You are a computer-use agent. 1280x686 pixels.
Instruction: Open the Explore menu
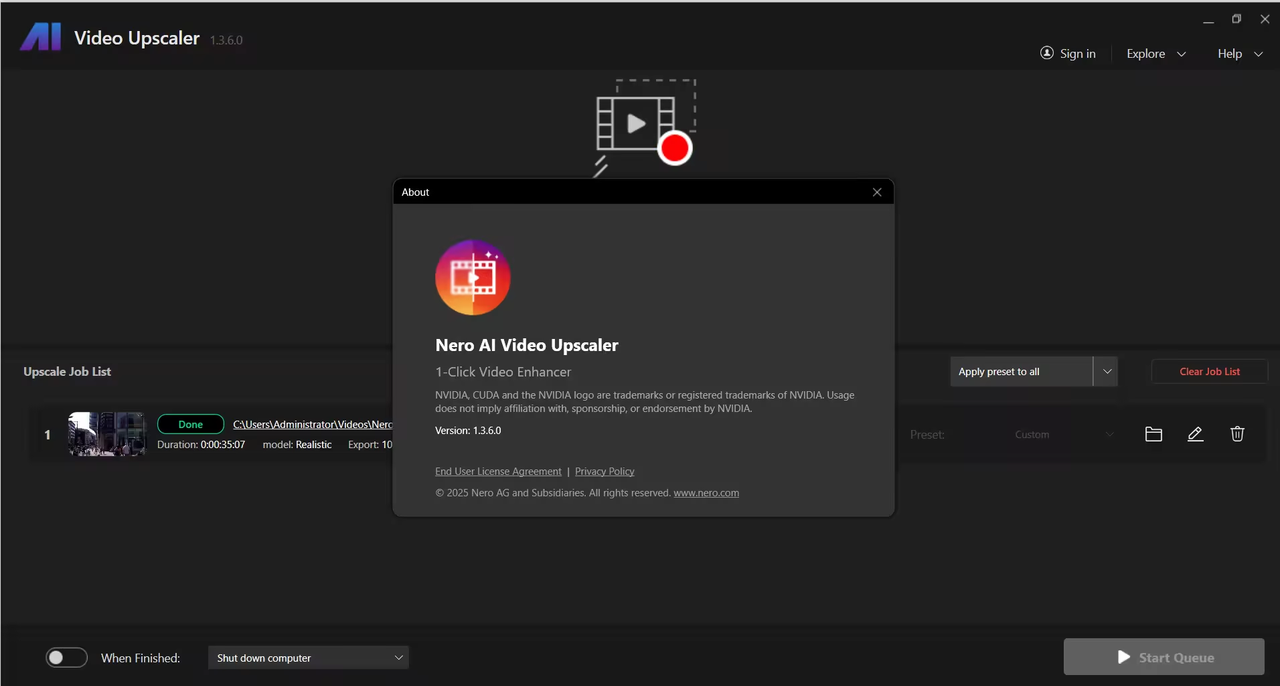pyautogui.click(x=1156, y=53)
